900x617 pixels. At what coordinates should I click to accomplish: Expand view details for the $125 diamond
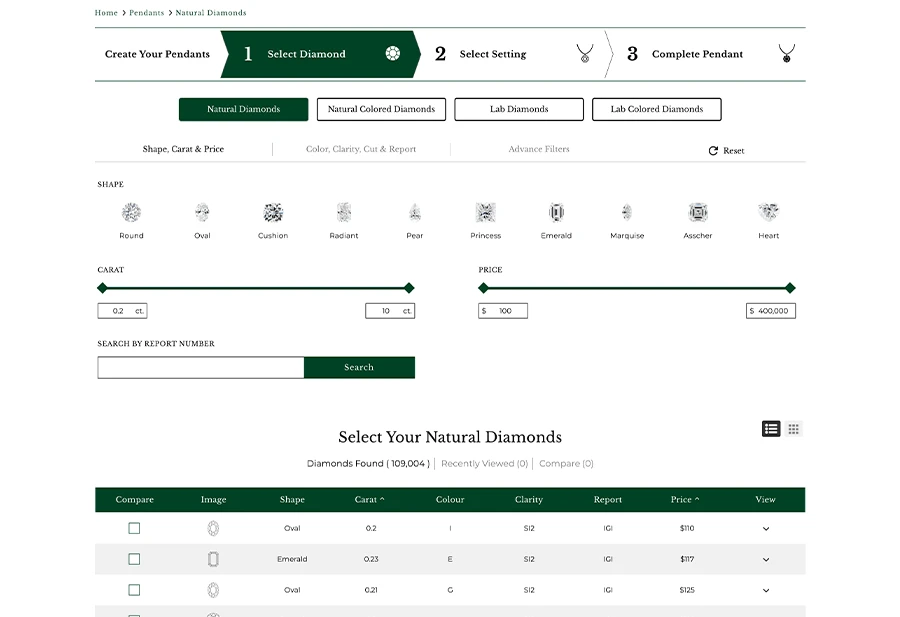(766, 591)
